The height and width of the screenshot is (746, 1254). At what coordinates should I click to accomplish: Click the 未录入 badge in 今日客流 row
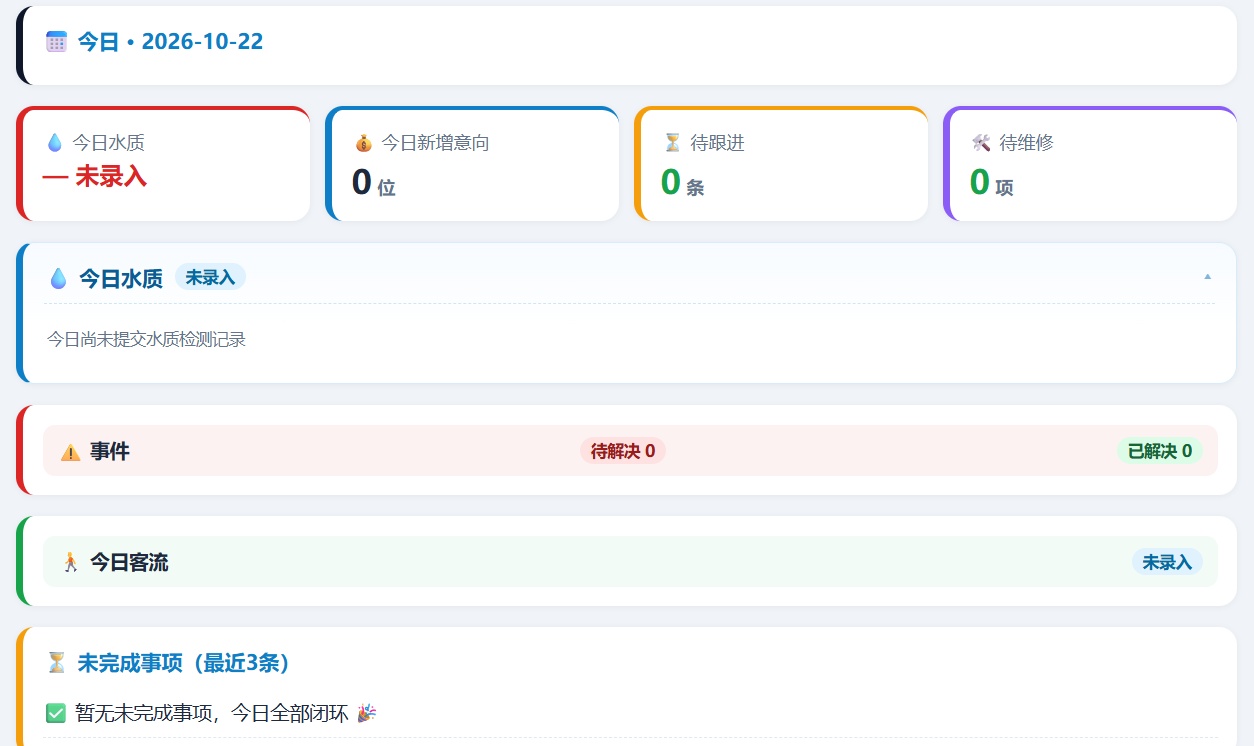[1167, 562]
